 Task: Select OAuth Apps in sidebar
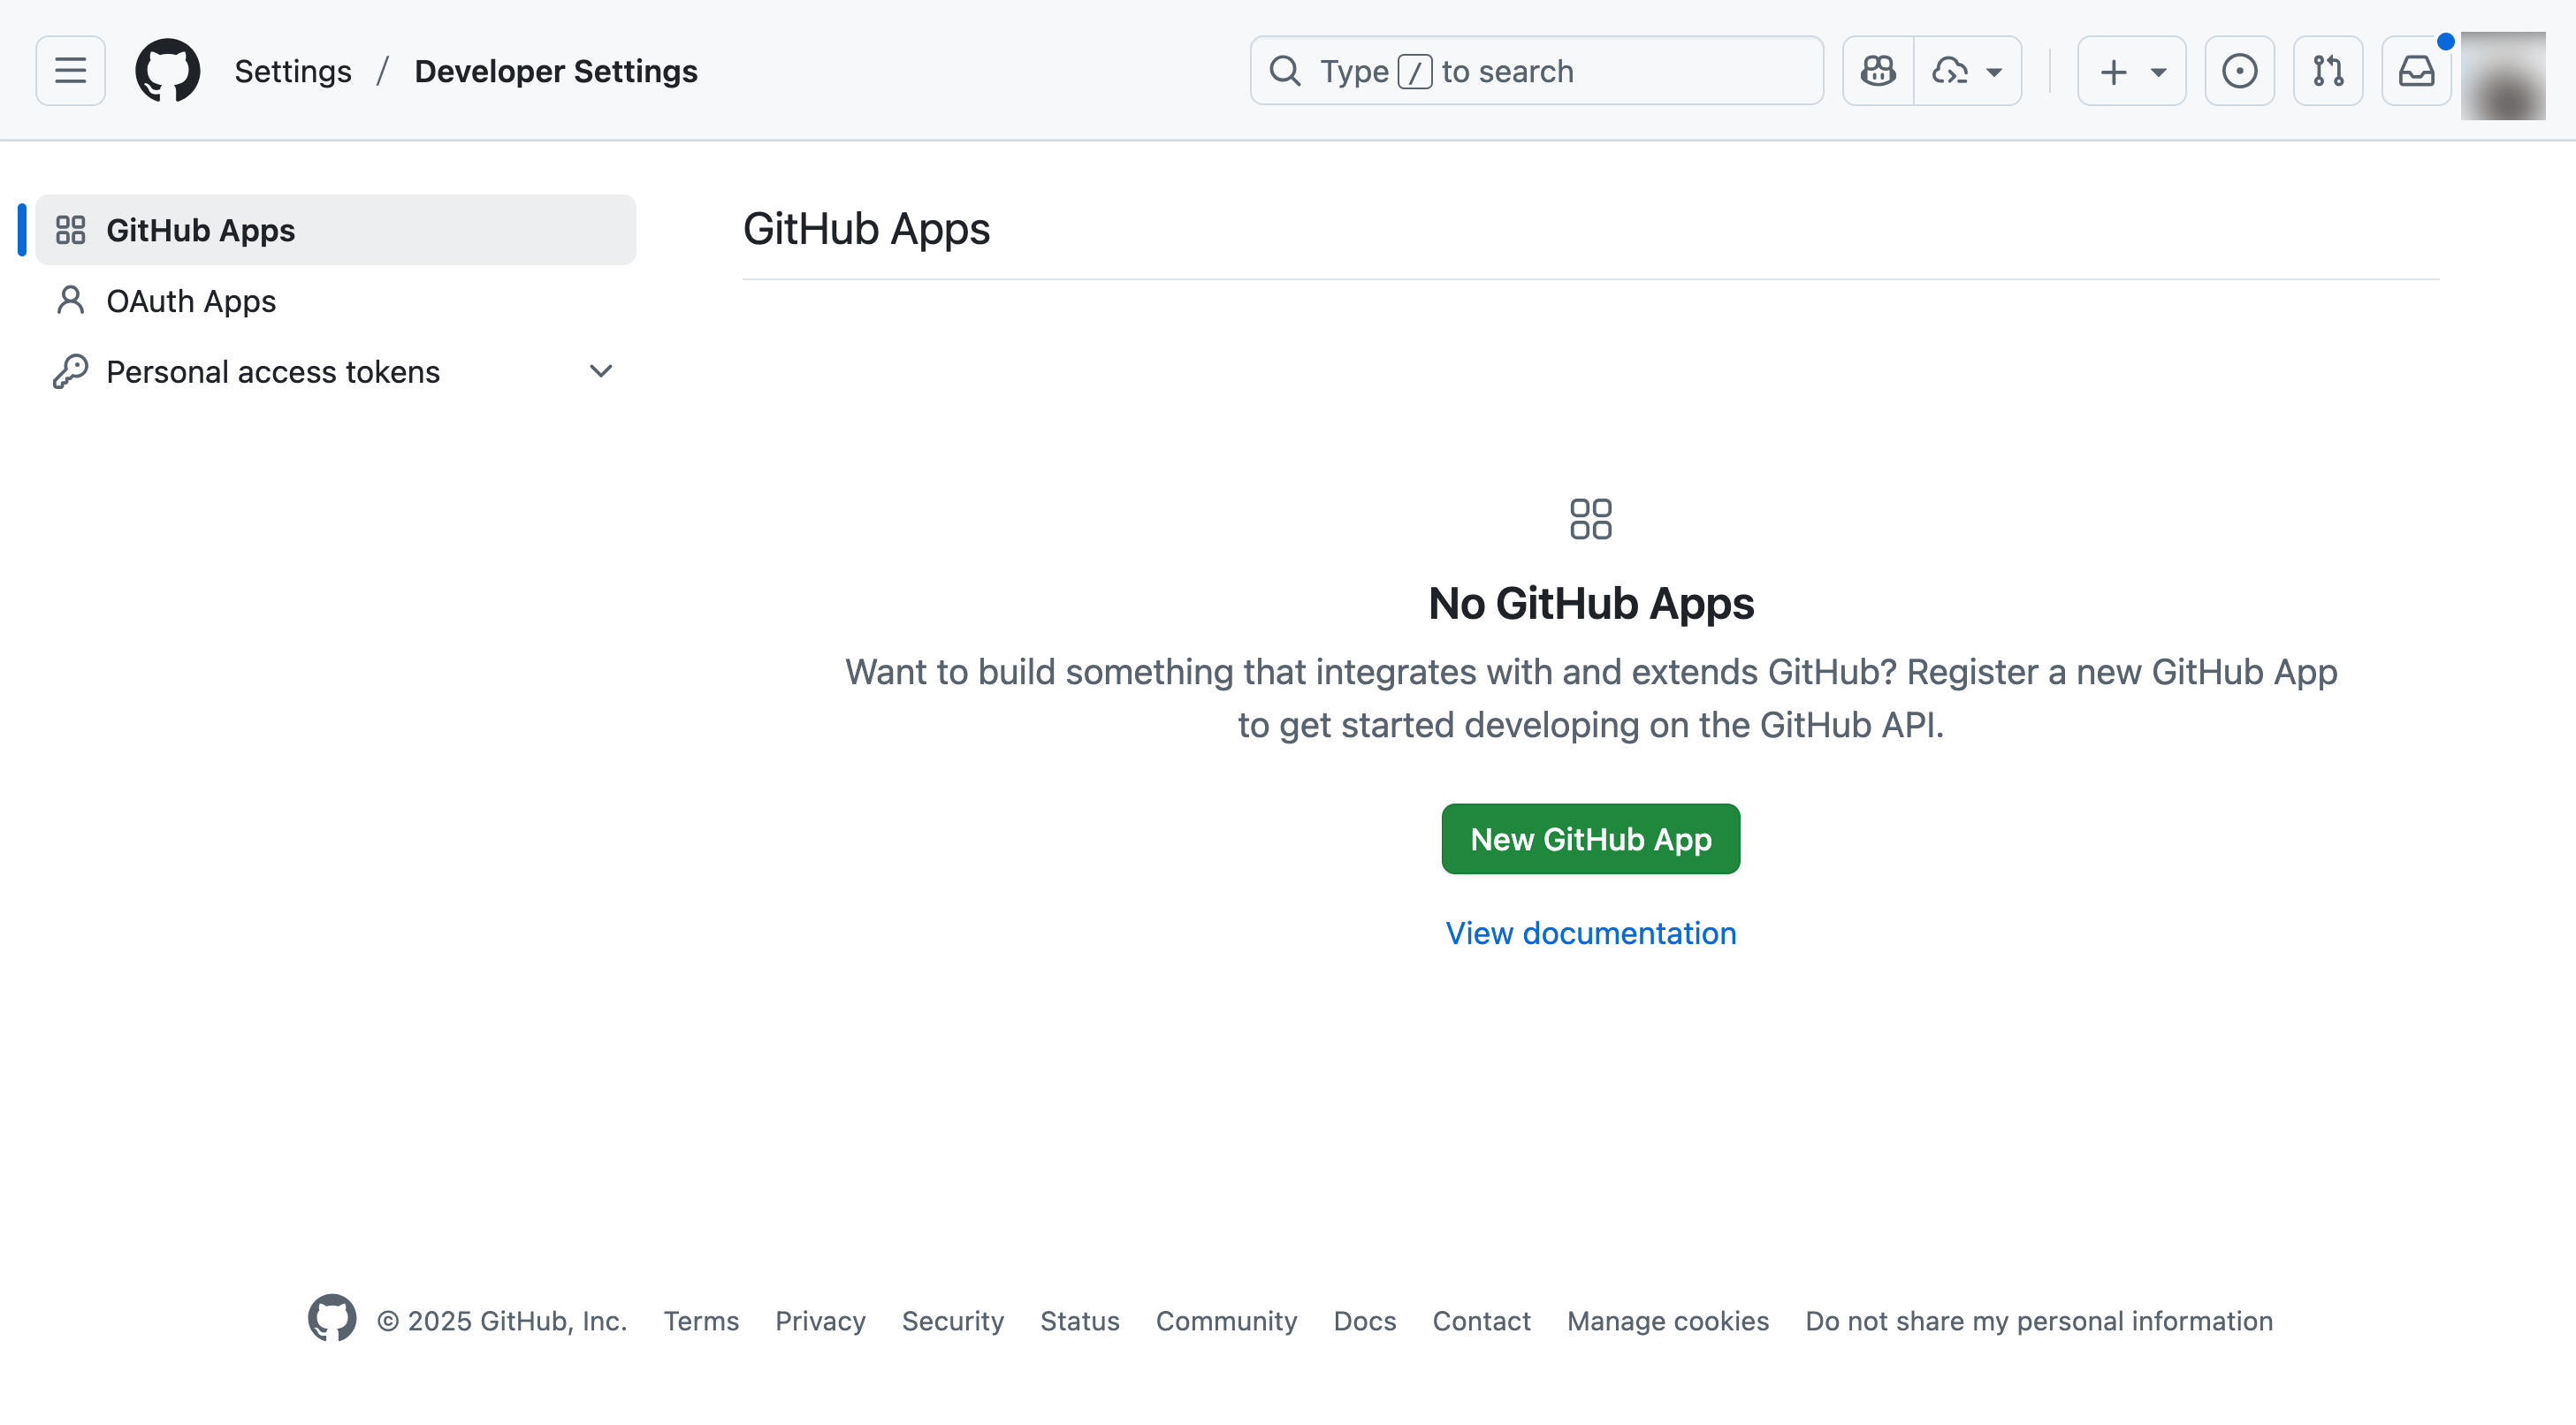(191, 301)
